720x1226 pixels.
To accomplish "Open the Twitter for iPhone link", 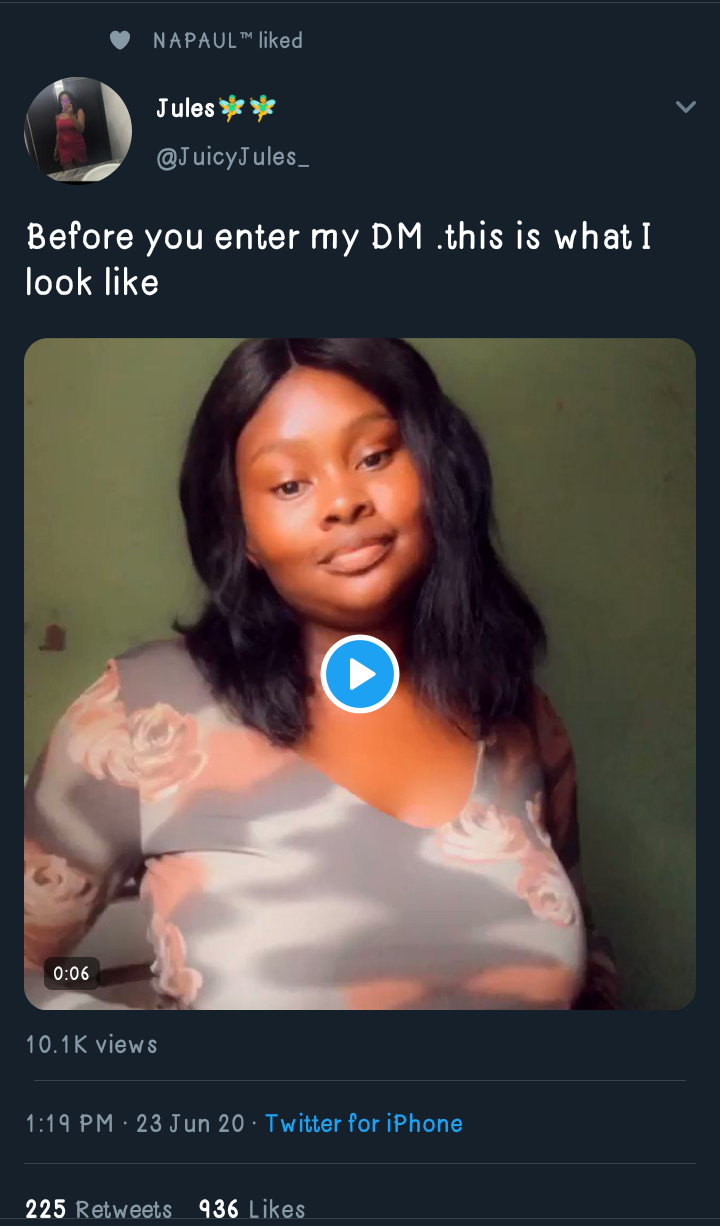I will point(364,1123).
